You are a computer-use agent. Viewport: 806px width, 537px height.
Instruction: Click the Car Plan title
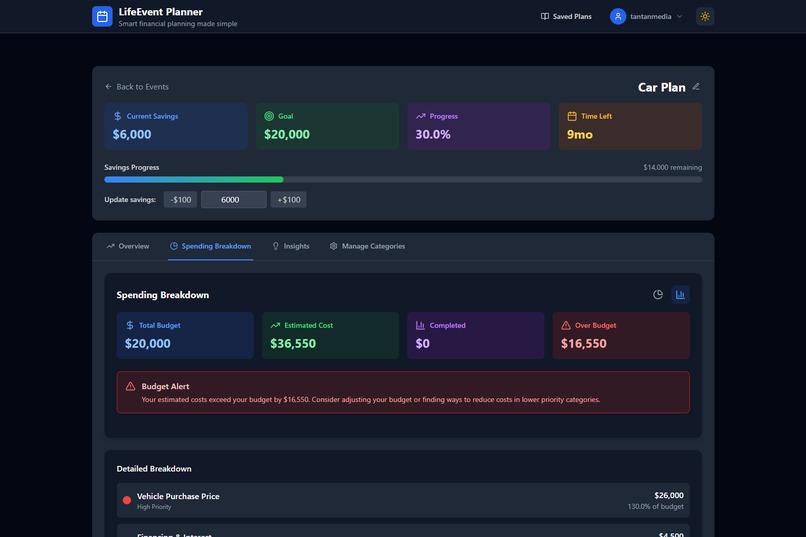click(x=662, y=87)
